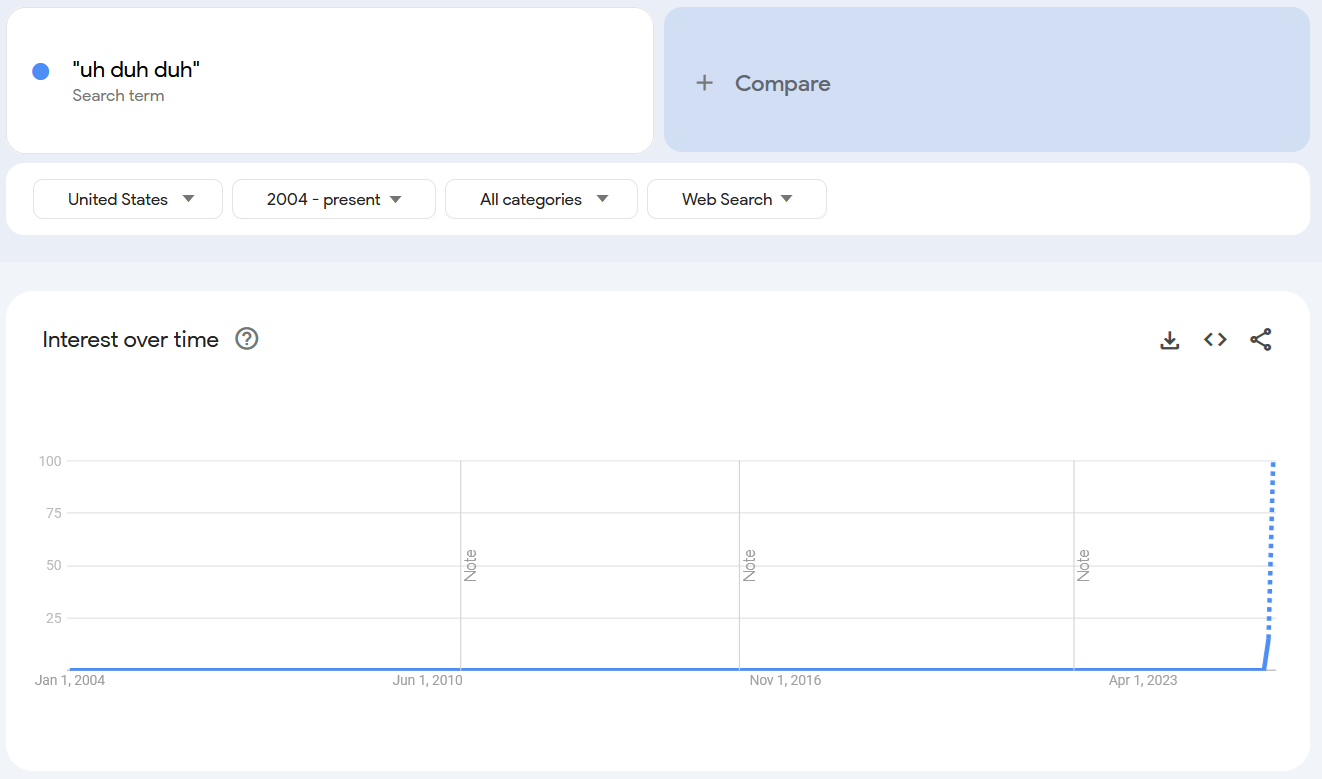1322x779 pixels.
Task: Download the Interest over time data as CSV
Action: 1169,340
